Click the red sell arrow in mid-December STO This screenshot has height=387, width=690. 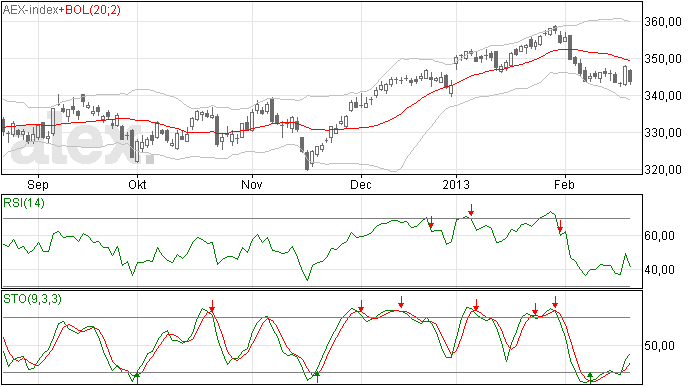click(x=401, y=302)
